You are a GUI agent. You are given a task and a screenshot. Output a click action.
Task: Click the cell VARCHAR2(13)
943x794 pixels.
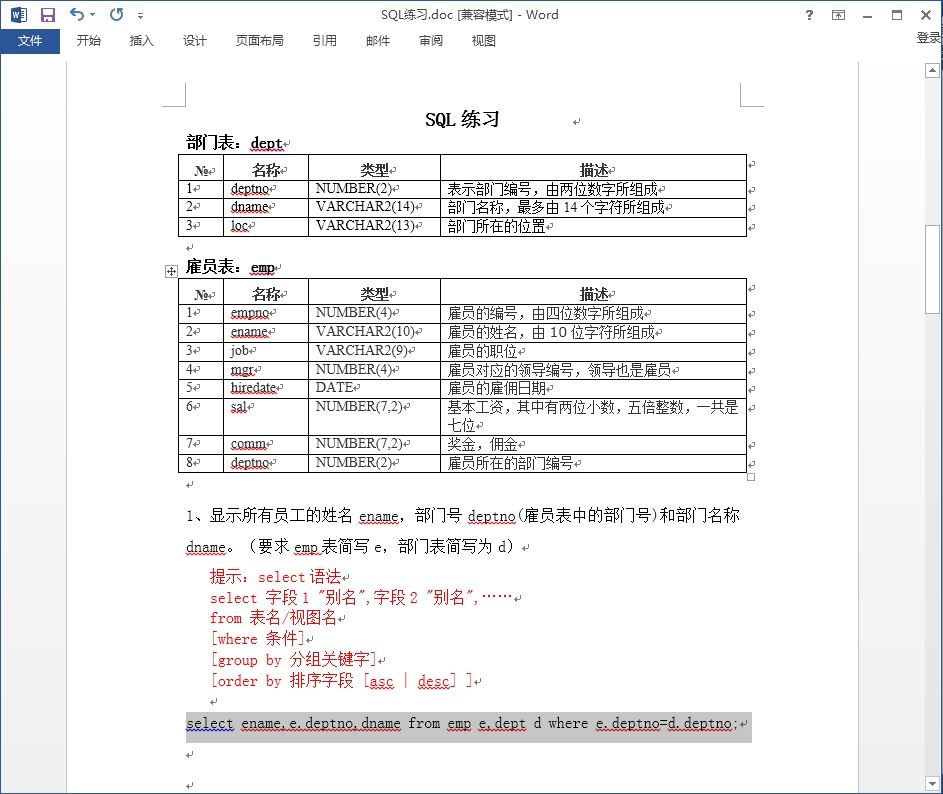tap(374, 226)
